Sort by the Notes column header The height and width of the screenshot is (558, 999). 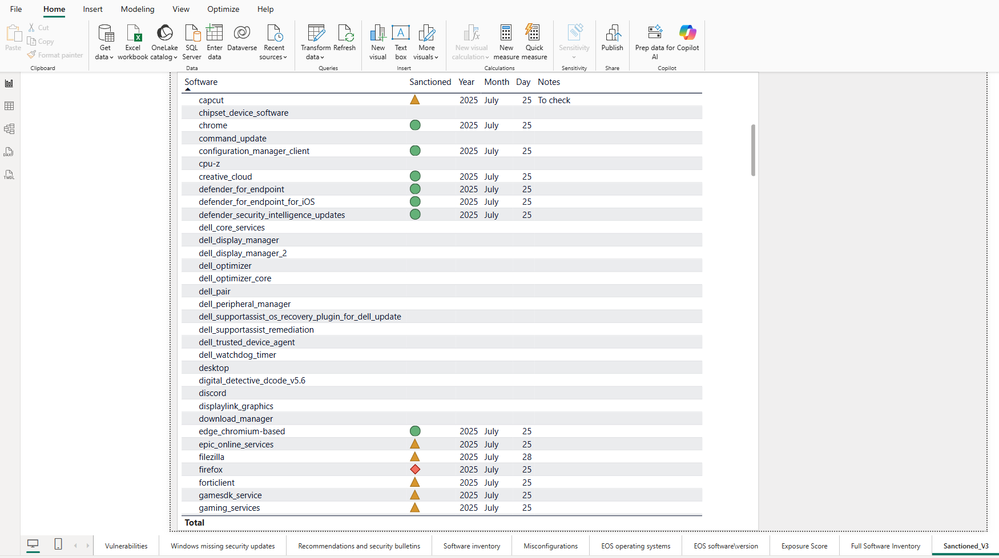pos(549,82)
